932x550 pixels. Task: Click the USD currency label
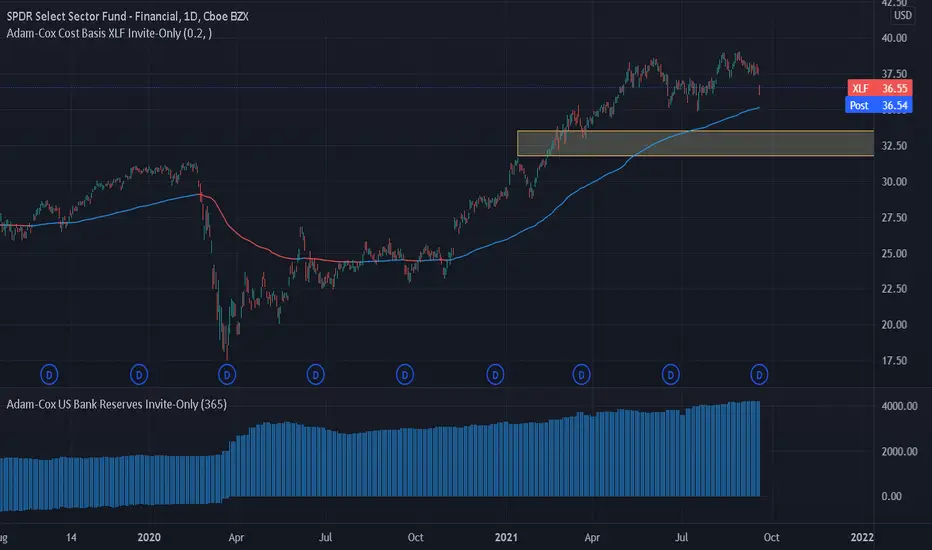pyautogui.click(x=902, y=15)
